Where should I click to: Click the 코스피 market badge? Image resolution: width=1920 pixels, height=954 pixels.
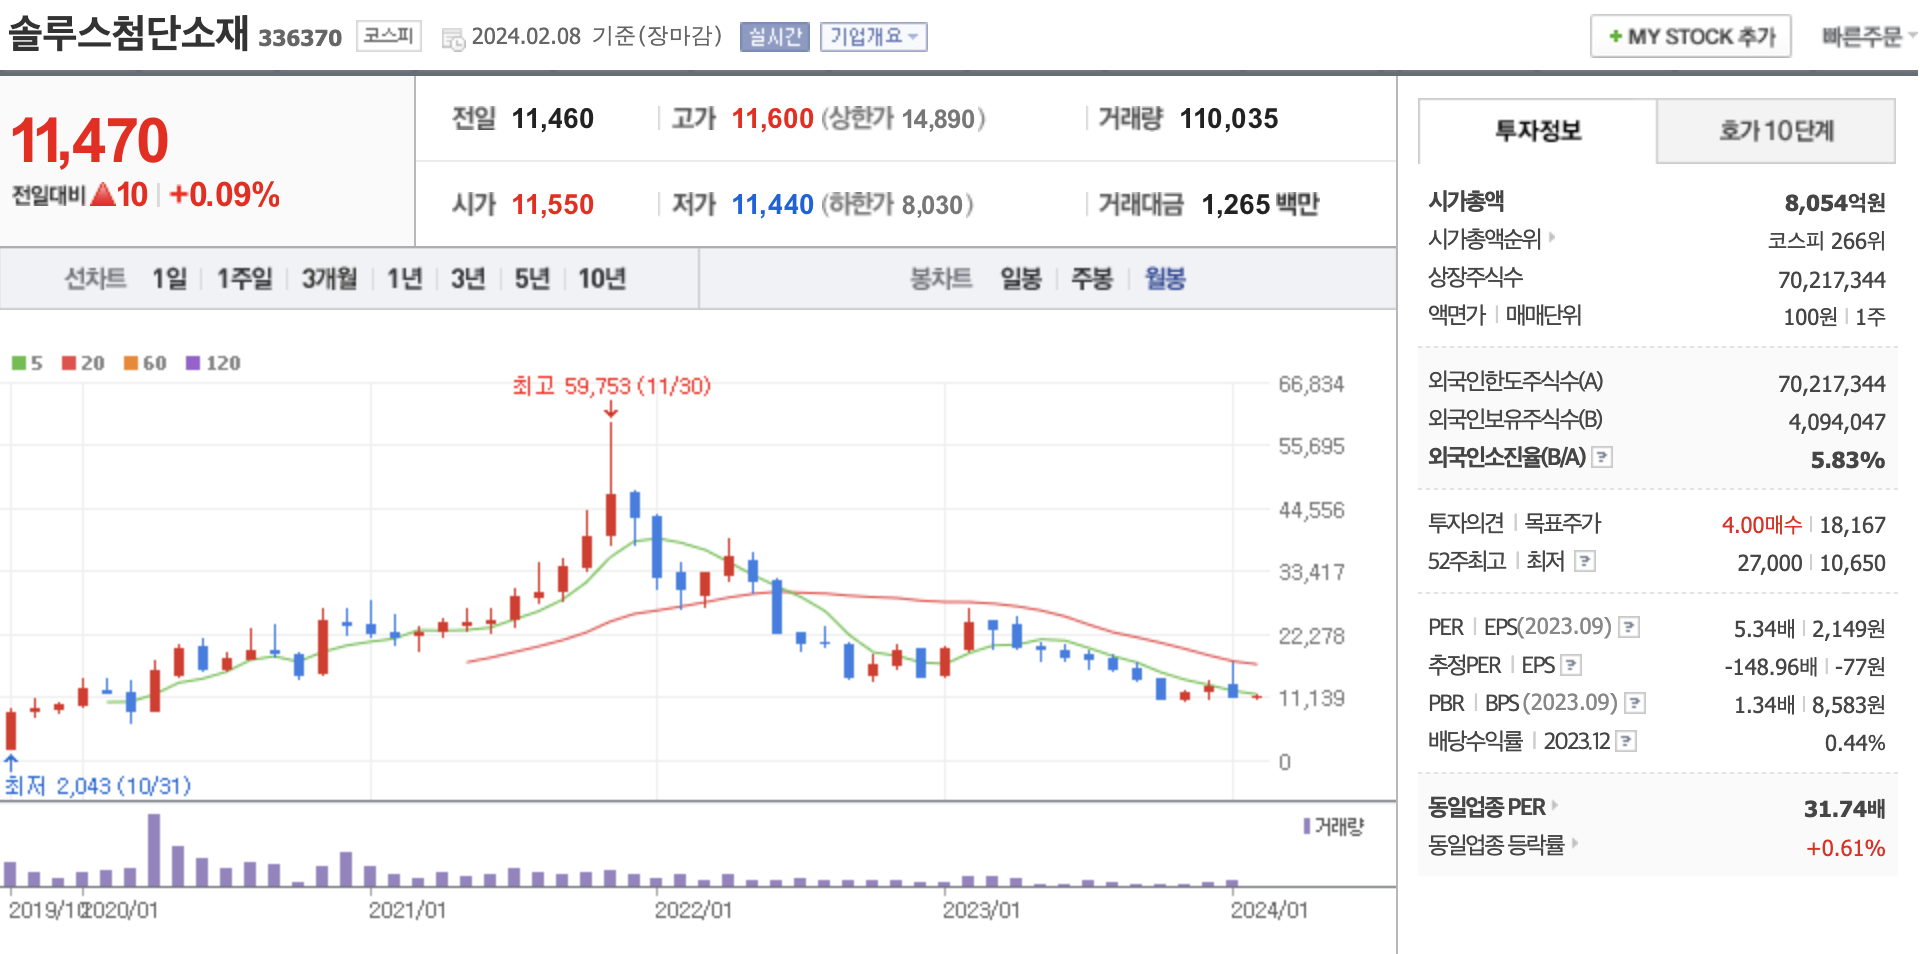(388, 36)
